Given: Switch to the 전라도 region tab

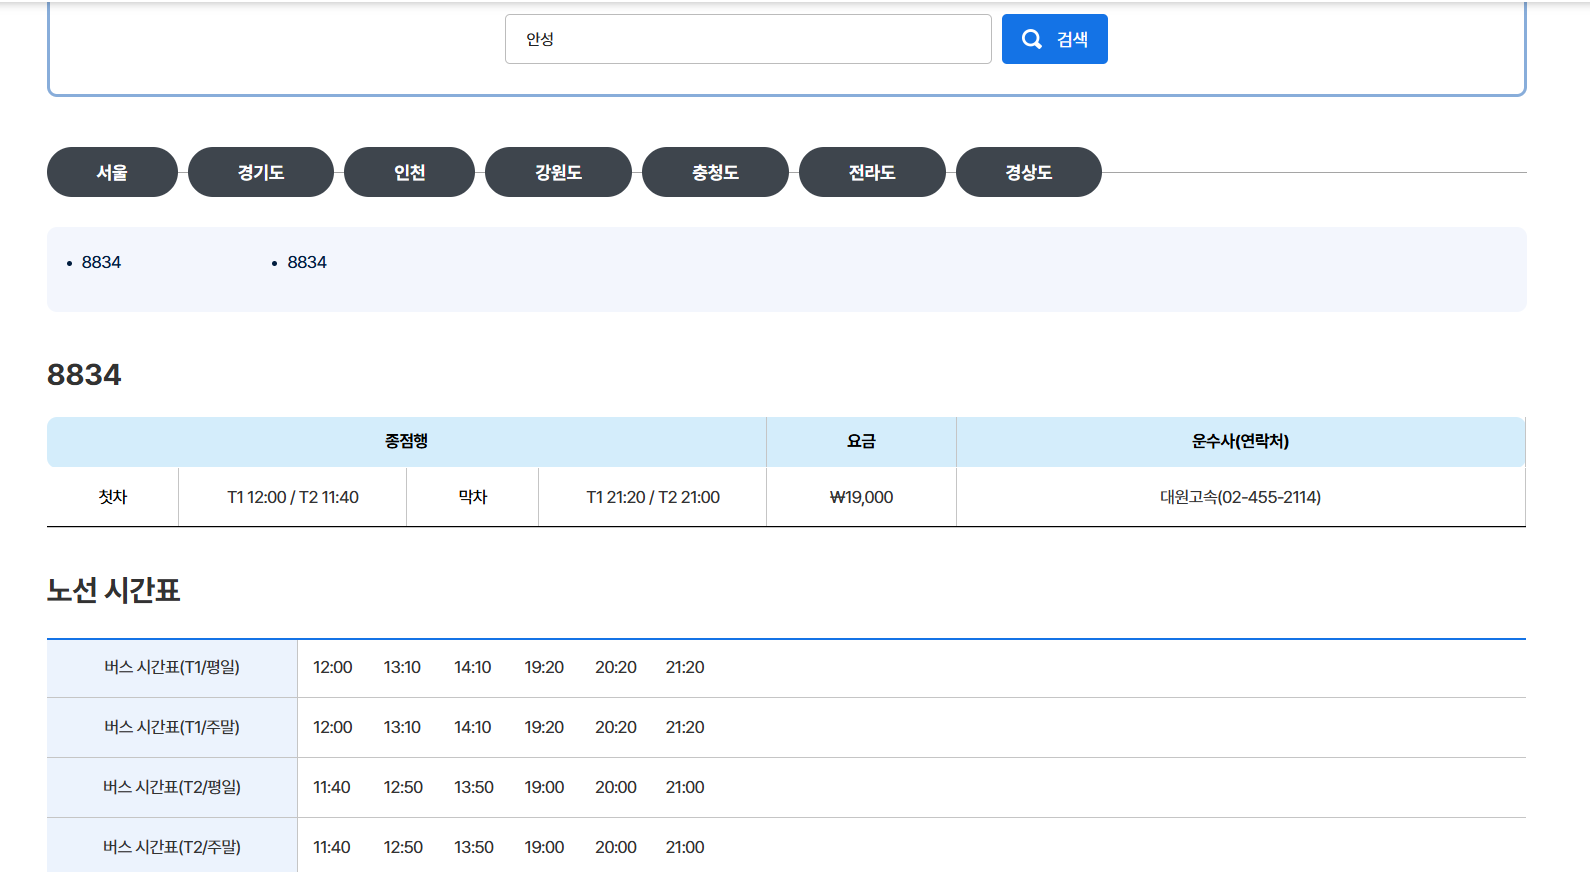Looking at the screenshot, I should pyautogui.click(x=872, y=172).
